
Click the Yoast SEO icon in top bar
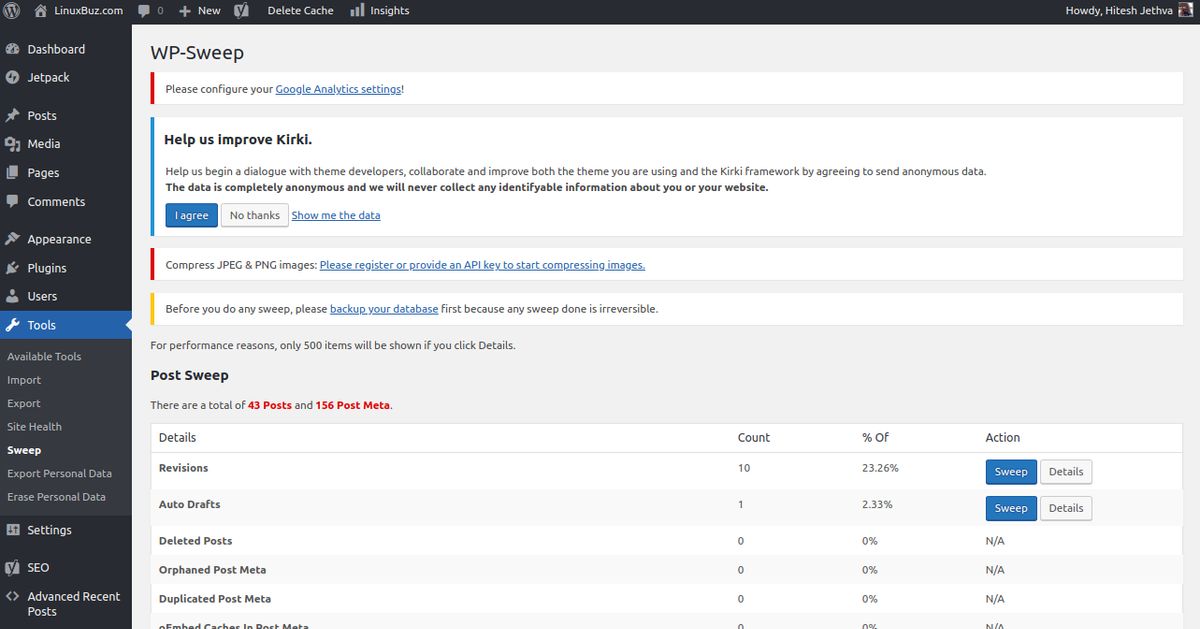[241, 11]
